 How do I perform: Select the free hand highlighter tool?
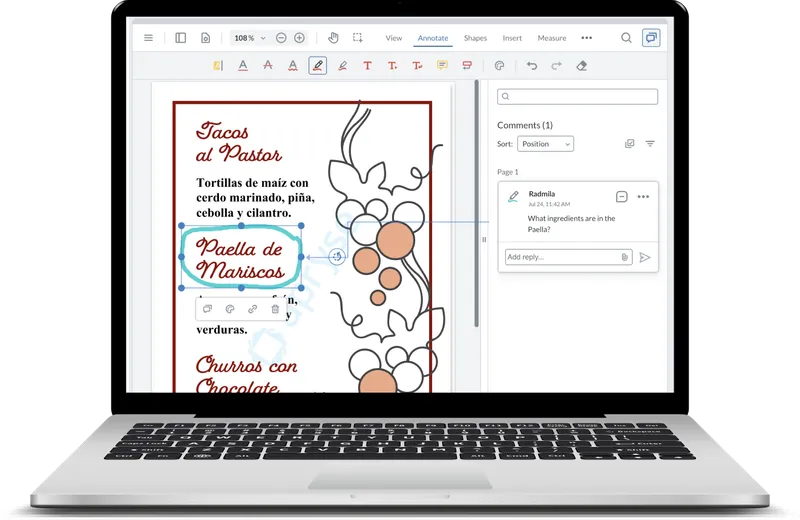pos(343,66)
